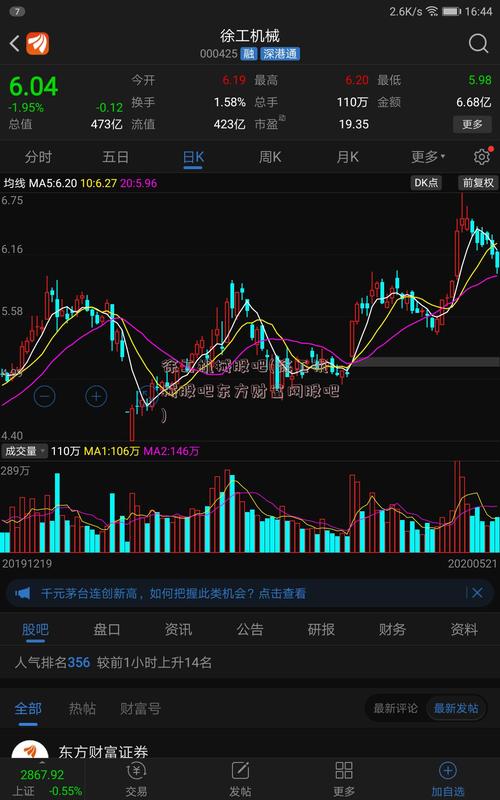Open the 研报 research tab
The width and height of the screenshot is (500, 800).
point(321,629)
